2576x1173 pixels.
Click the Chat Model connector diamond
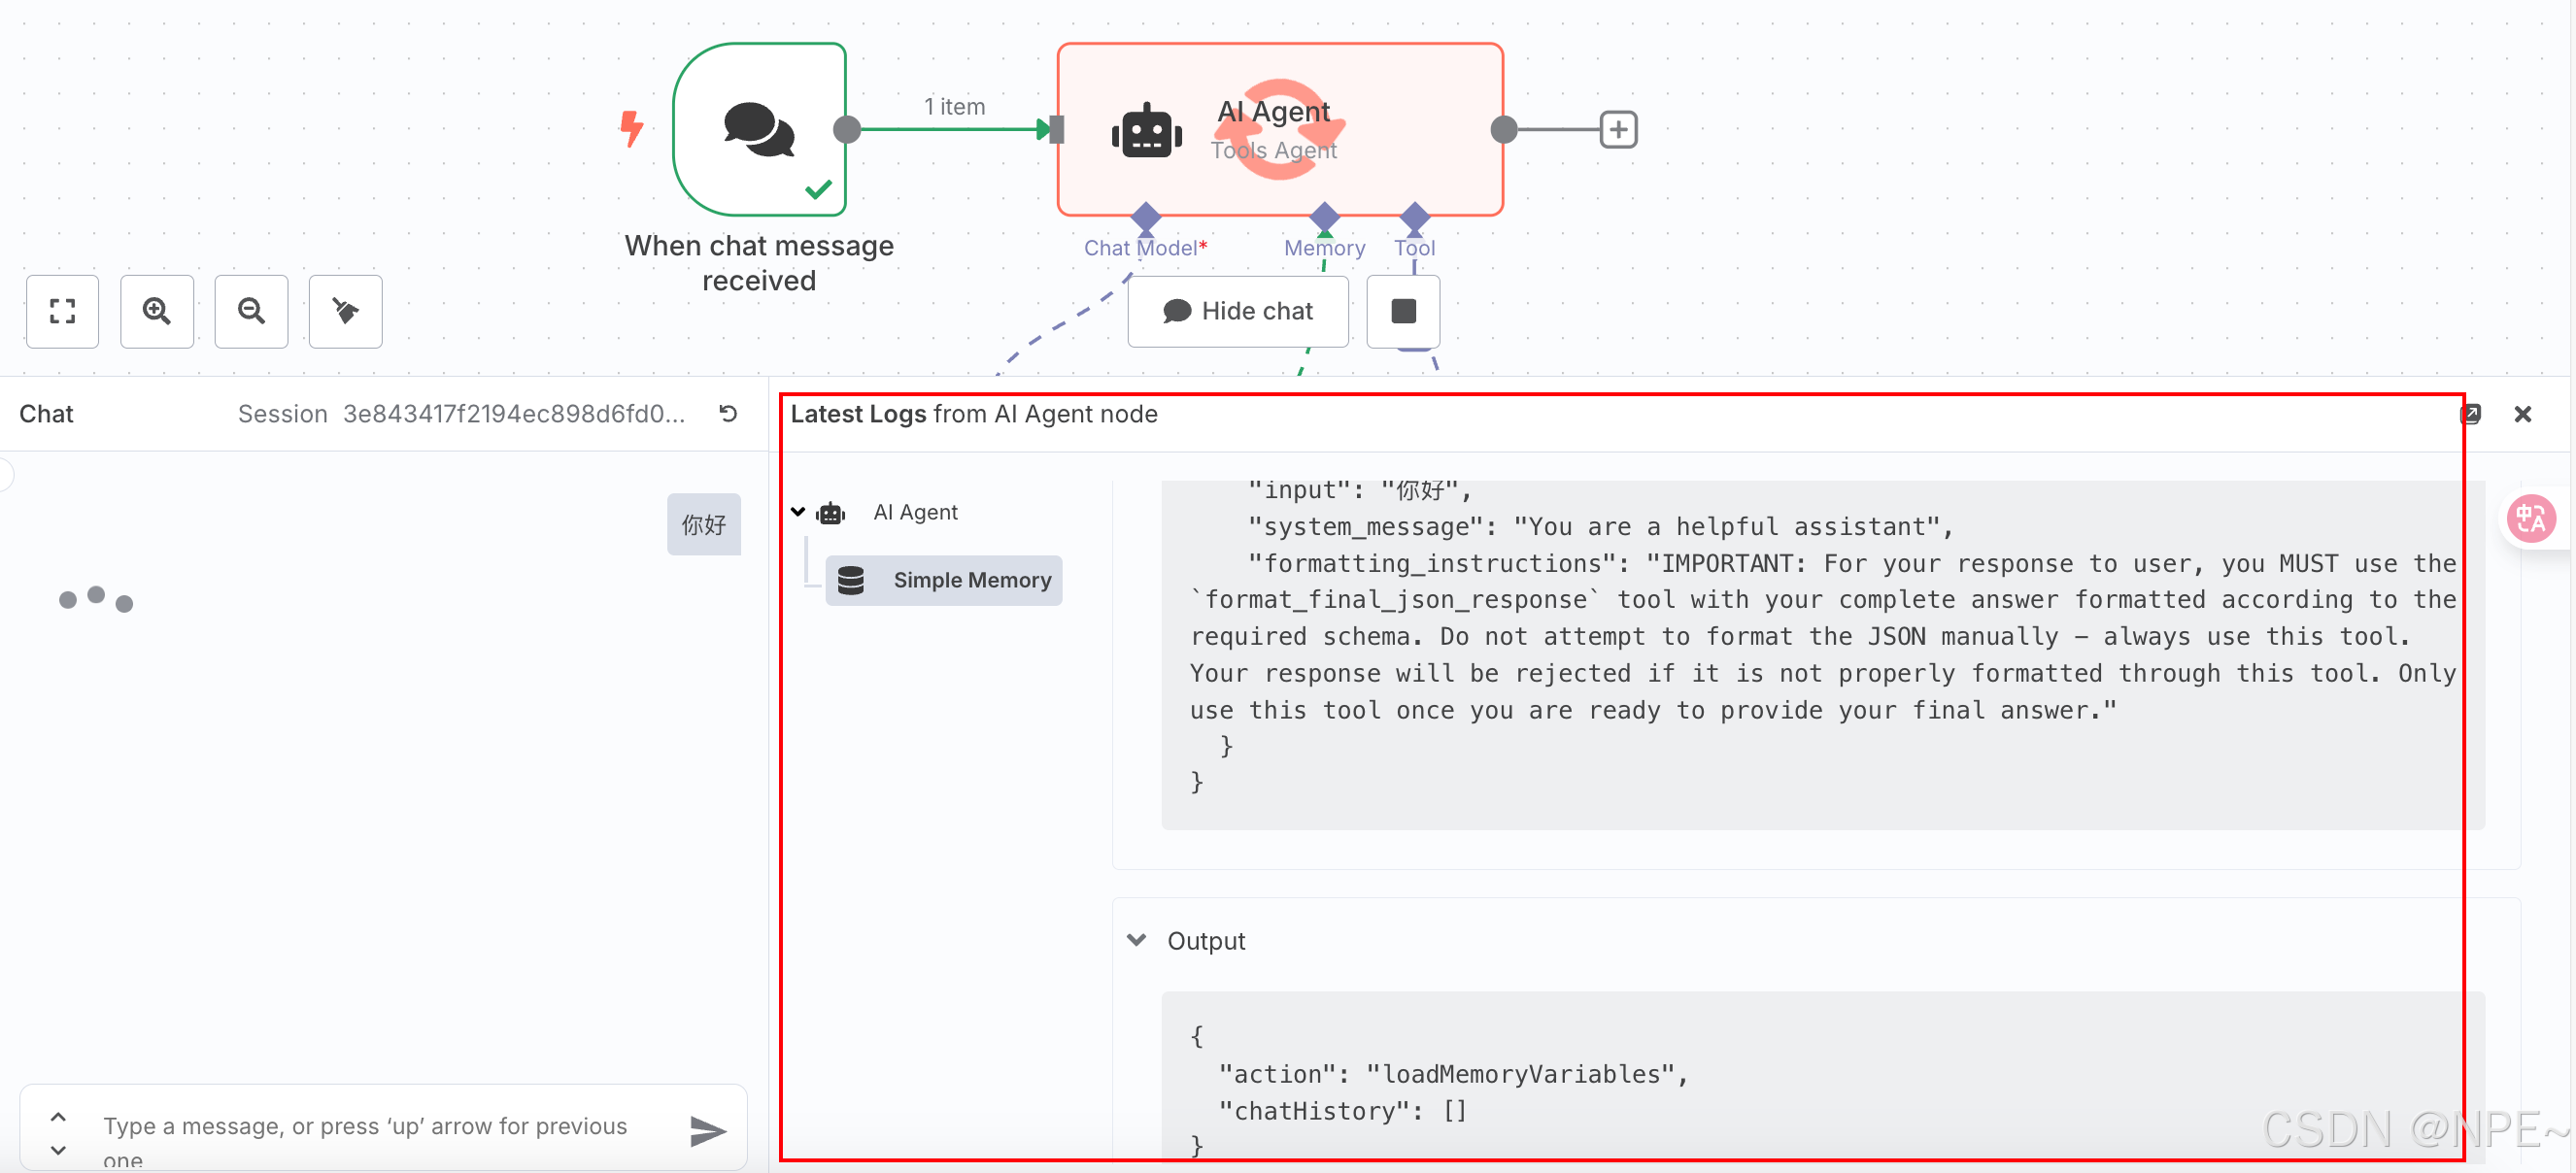[1145, 216]
